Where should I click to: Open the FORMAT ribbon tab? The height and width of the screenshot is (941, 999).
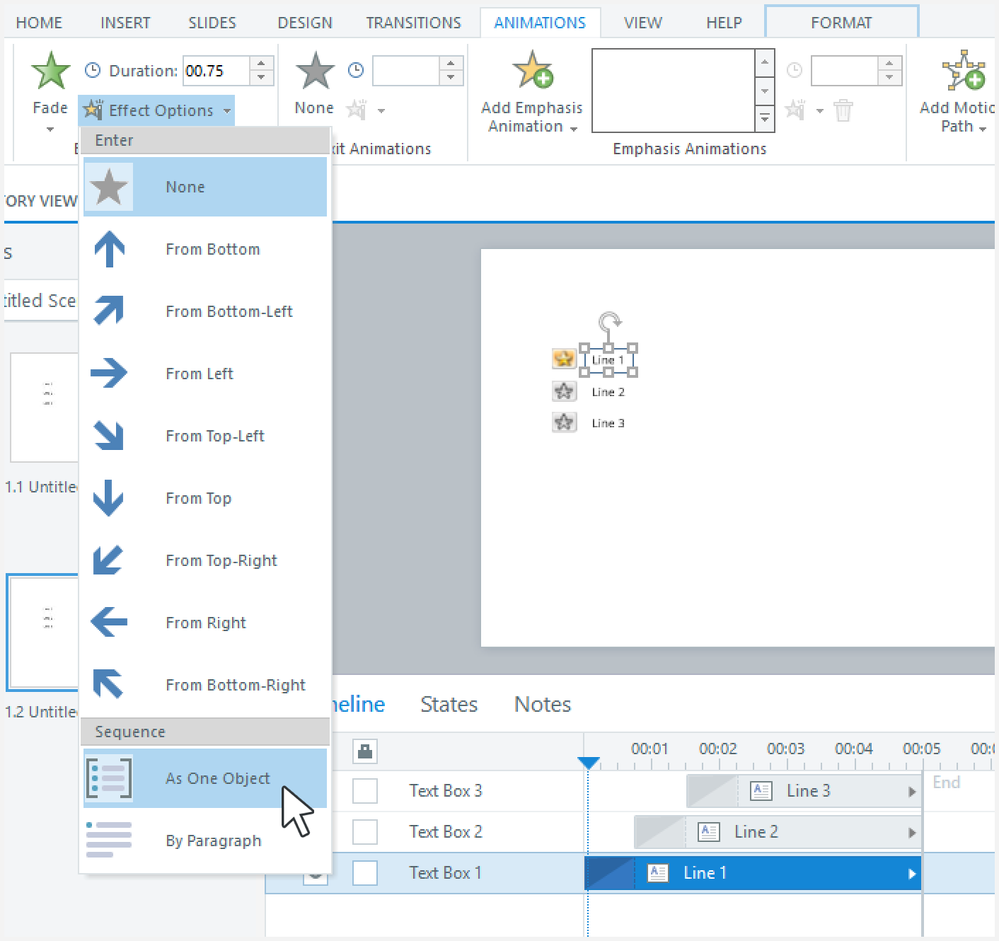coord(841,23)
